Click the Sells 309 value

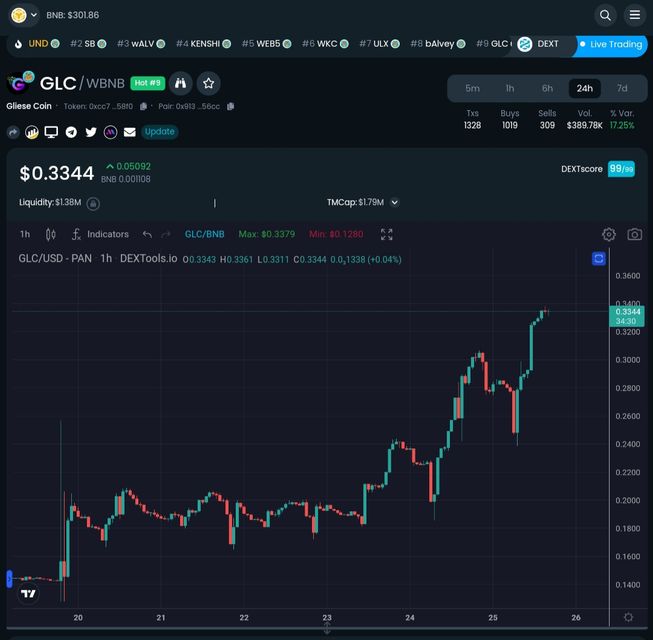547,125
